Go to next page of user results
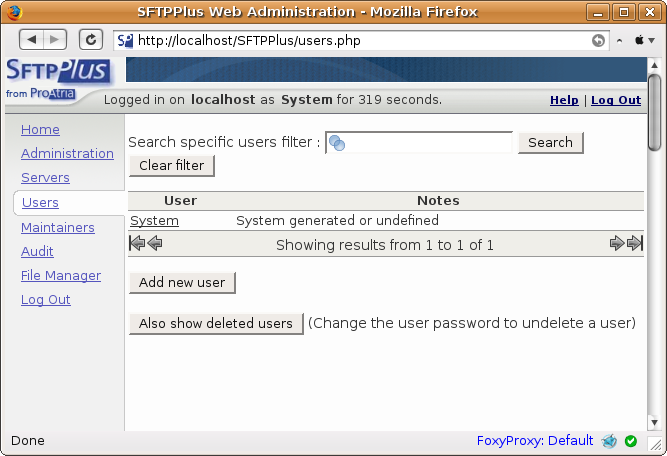This screenshot has width=667, height=456. (617, 243)
